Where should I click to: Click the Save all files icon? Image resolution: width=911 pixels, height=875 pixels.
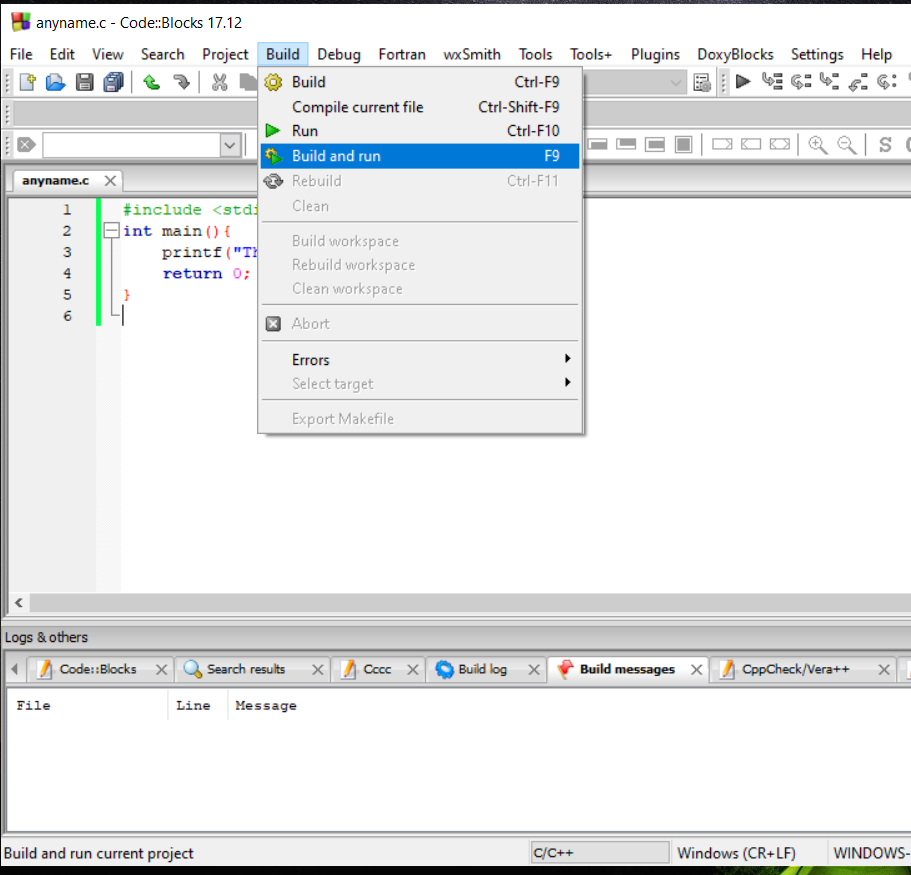[113, 82]
